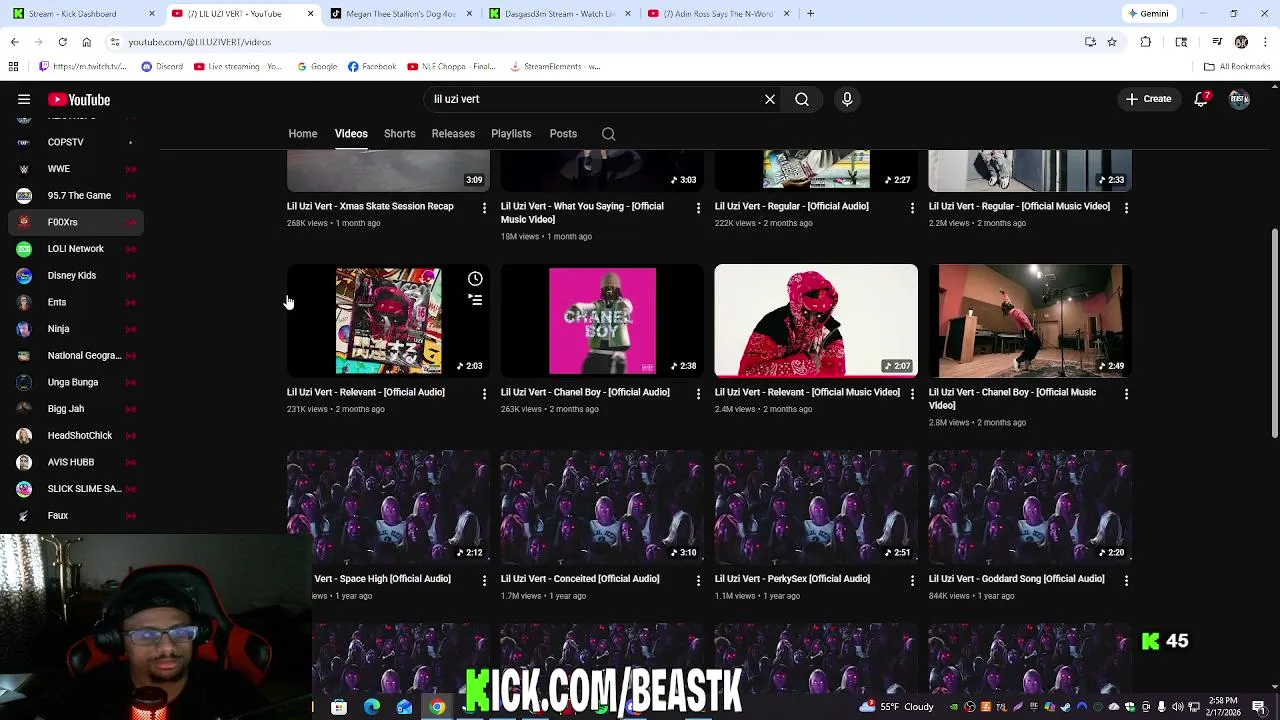Select Disney Kids in sidebar subscriptions
This screenshot has height=720, width=1280.
tap(76, 276)
